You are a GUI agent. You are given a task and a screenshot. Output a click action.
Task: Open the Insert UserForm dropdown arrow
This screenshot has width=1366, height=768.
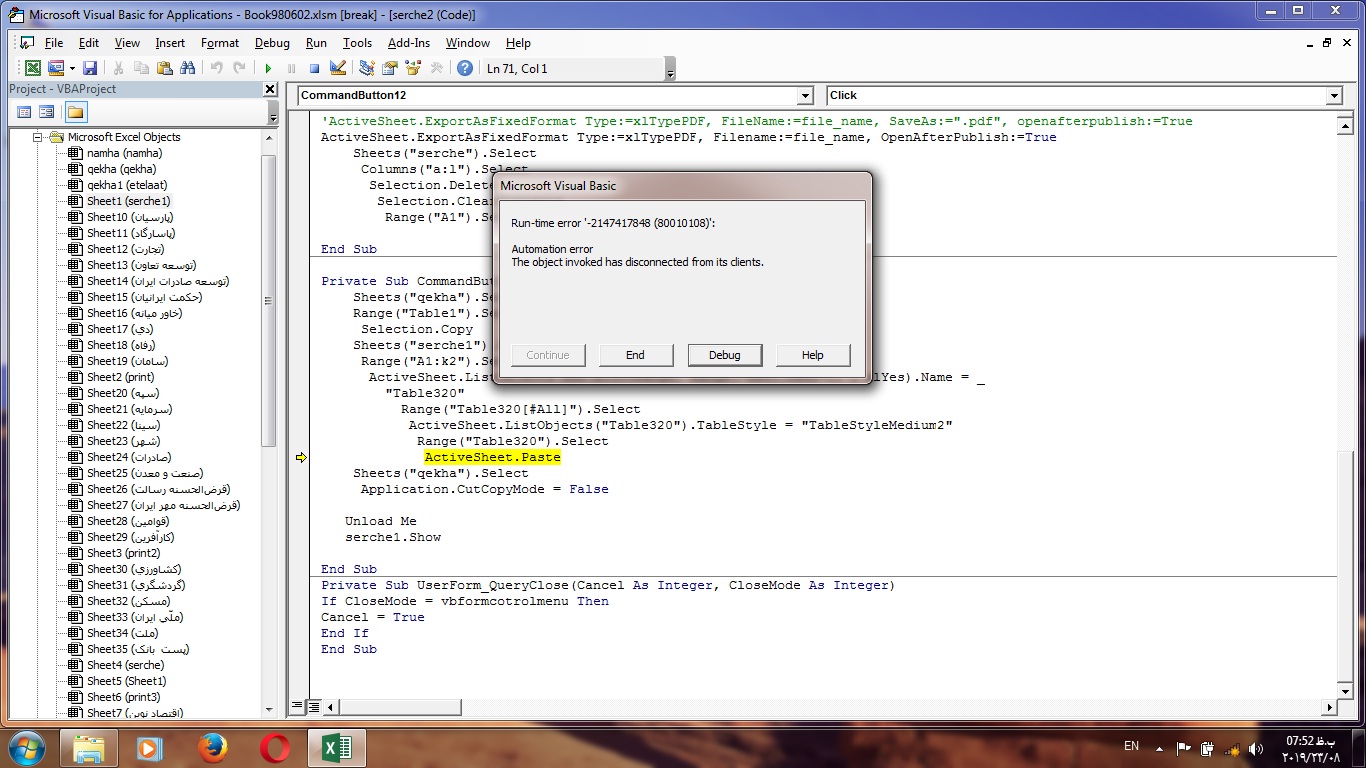70,68
